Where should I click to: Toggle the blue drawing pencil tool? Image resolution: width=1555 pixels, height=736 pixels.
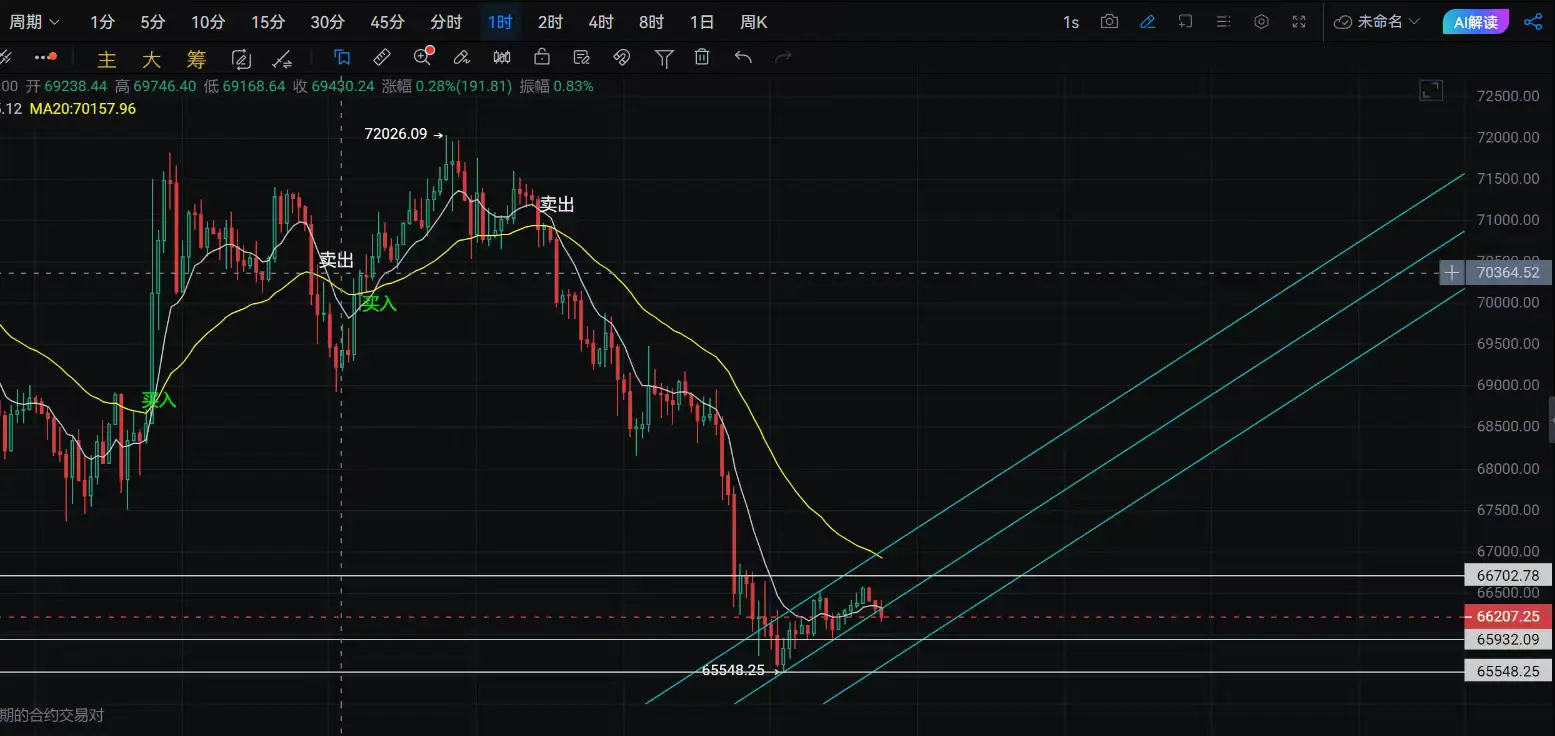click(1147, 22)
